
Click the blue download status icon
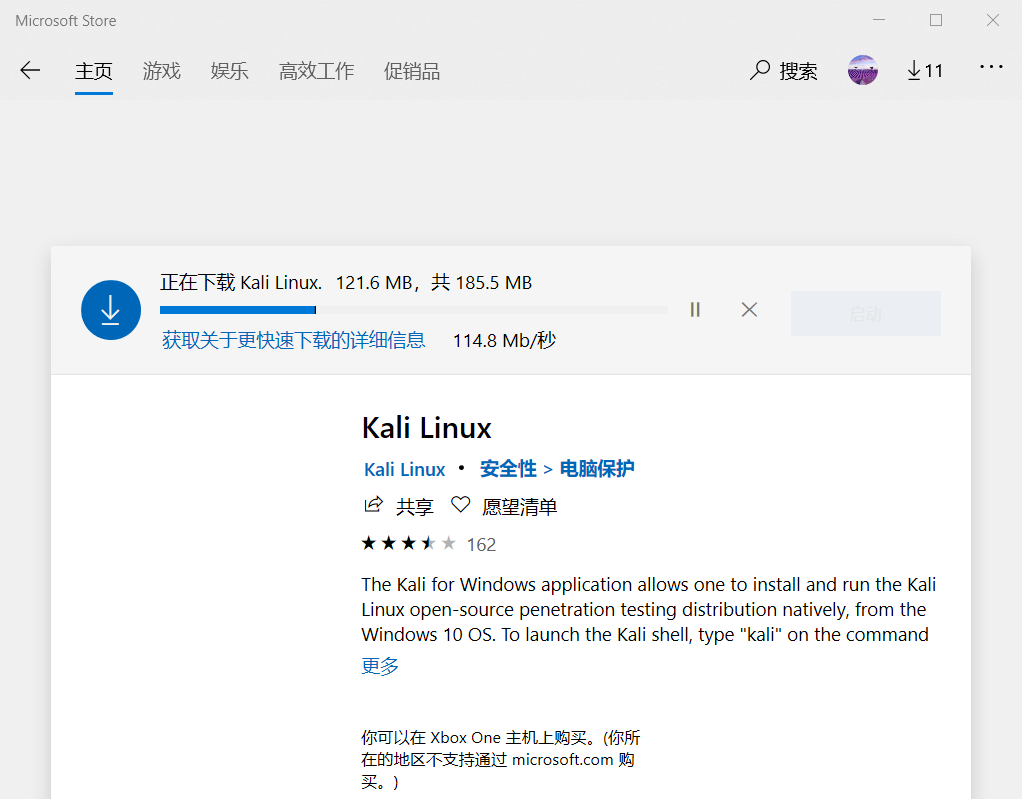111,310
